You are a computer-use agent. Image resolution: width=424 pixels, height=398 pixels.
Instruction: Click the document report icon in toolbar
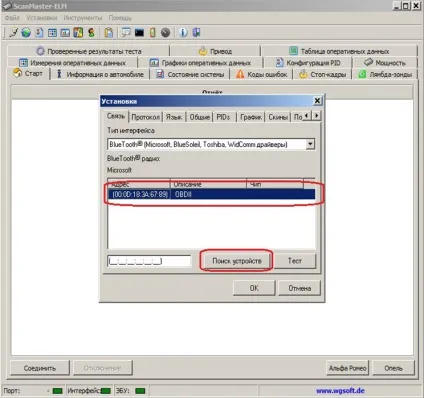(x=39, y=33)
